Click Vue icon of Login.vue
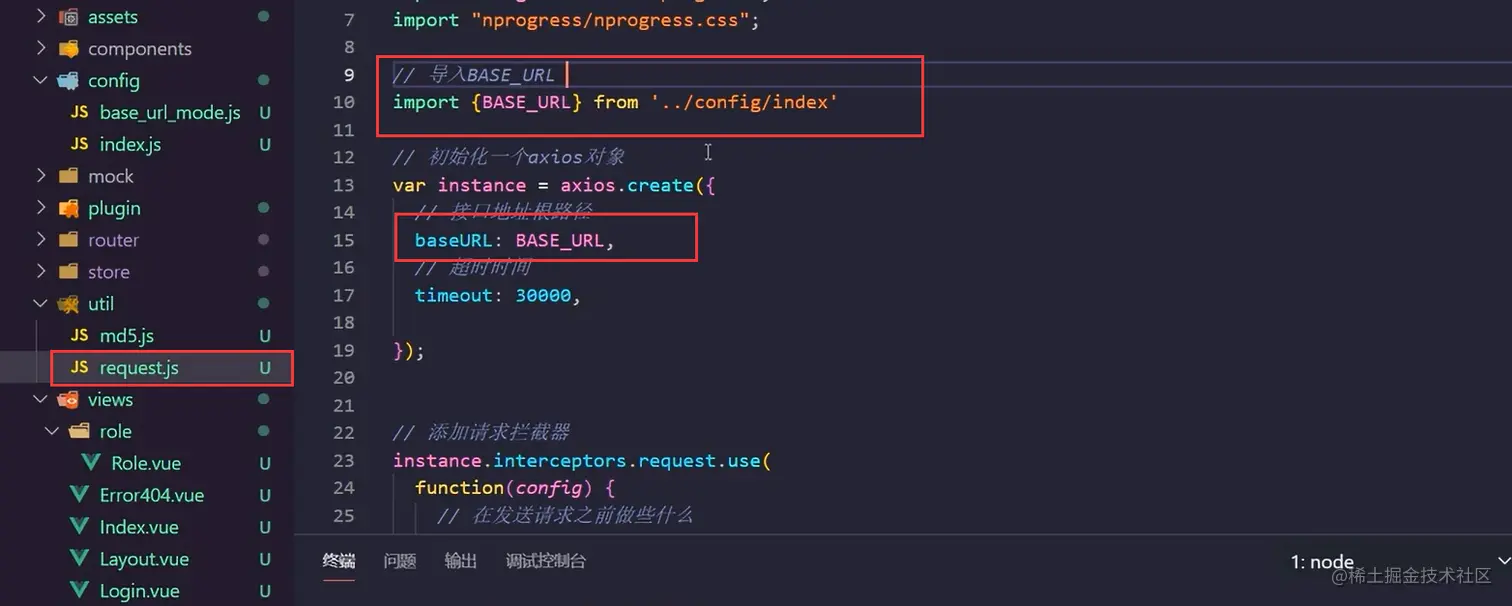This screenshot has width=1512, height=606. click(80, 591)
